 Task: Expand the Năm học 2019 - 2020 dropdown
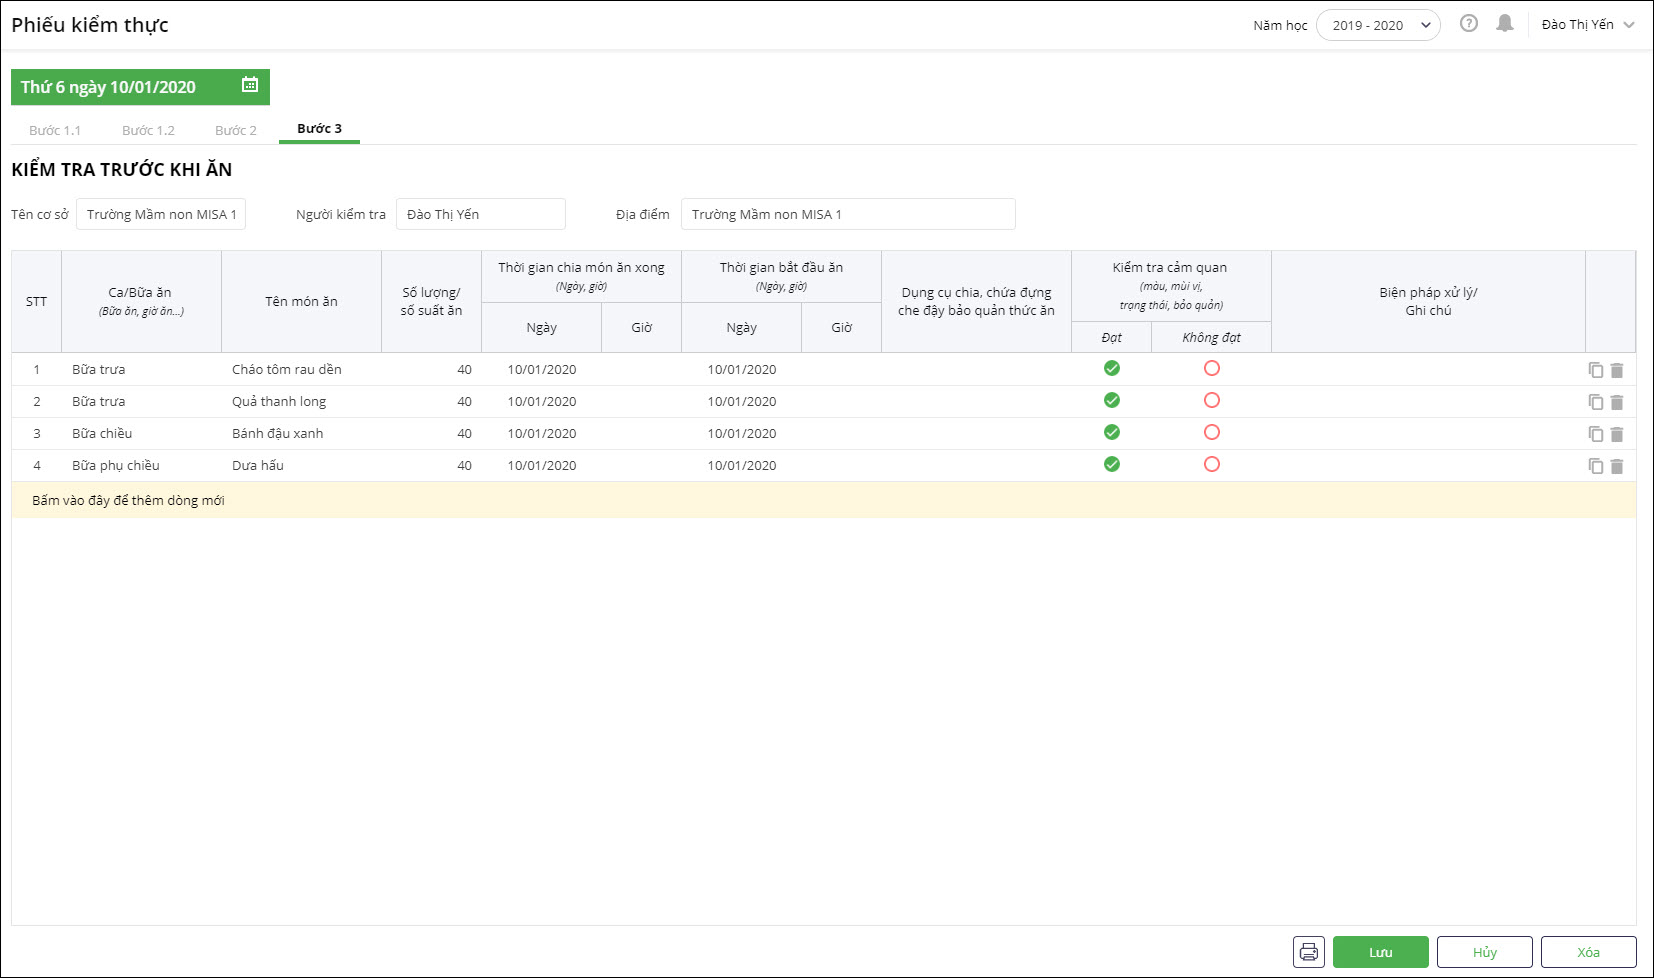click(1378, 25)
